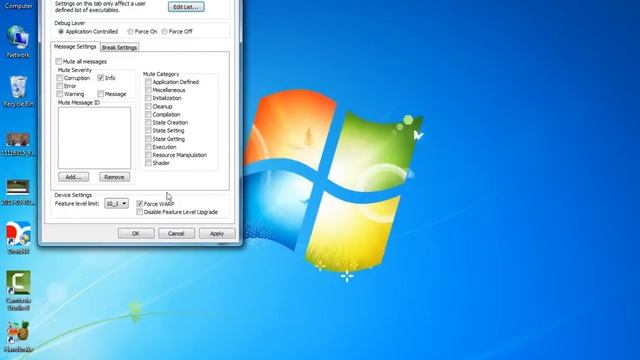This screenshot has height=360, width=640.
Task: Check the State Getting mute category
Action: pyautogui.click(x=148, y=139)
